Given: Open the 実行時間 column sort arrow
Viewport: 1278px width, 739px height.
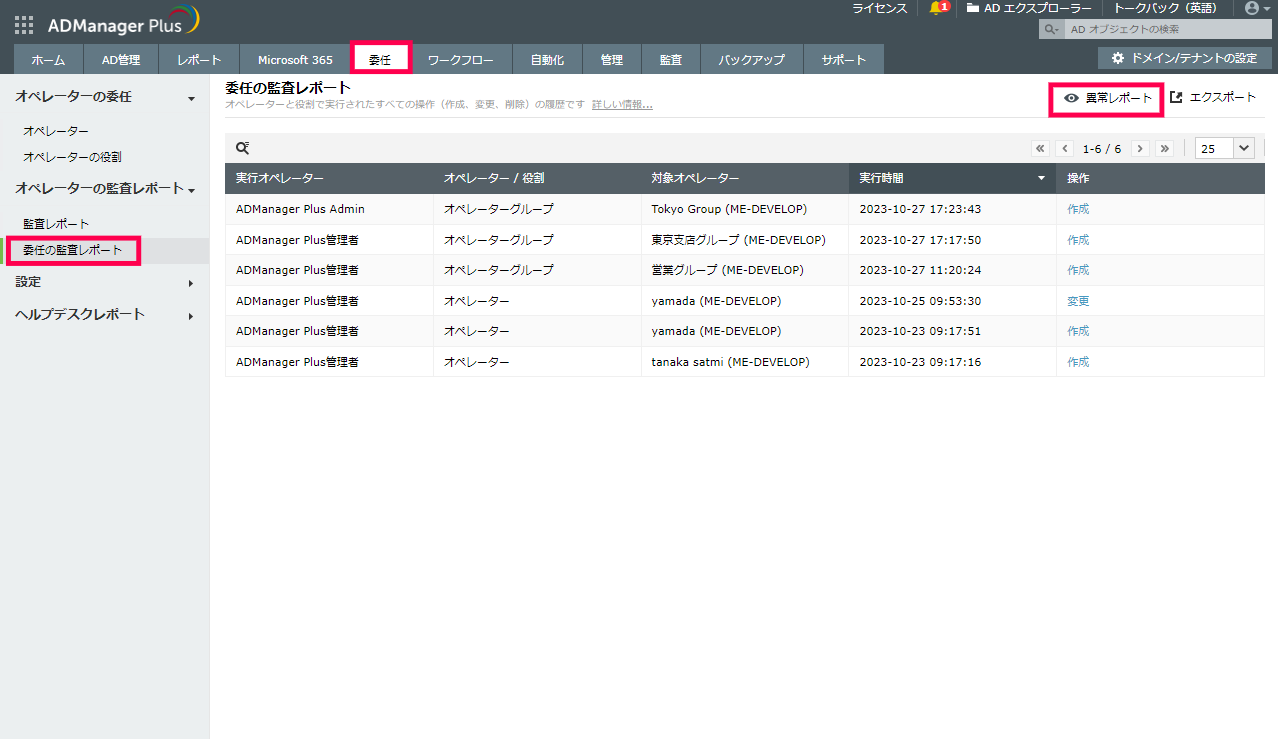Looking at the screenshot, I should 1041,178.
